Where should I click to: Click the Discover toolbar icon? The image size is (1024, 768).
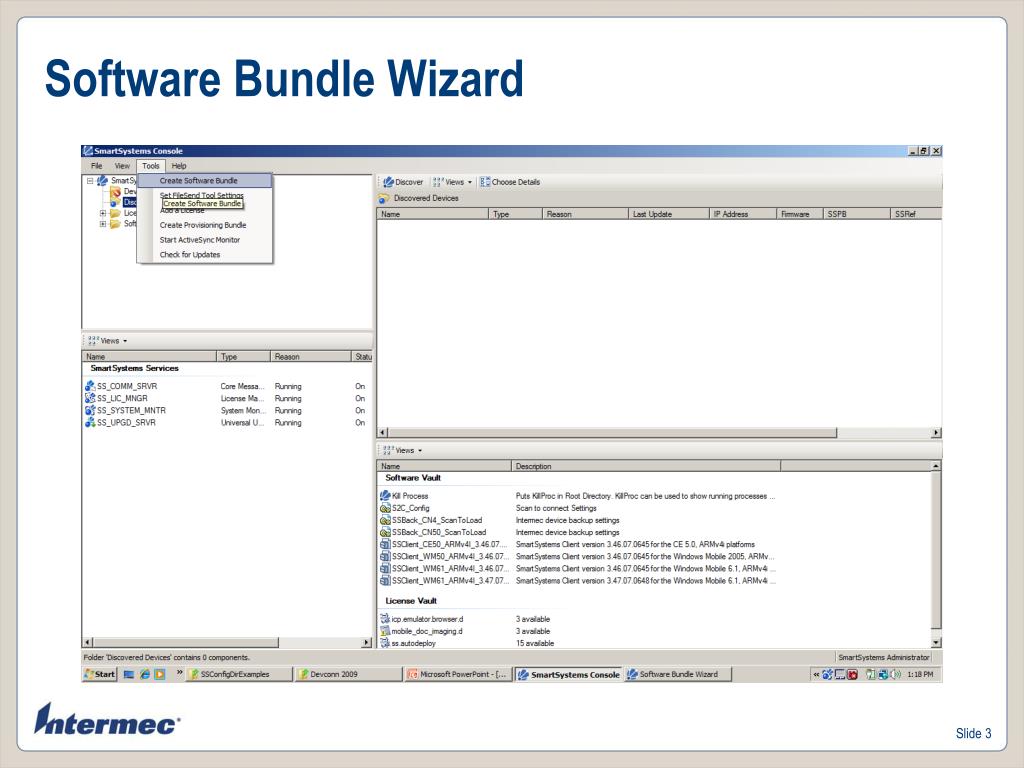[388, 182]
